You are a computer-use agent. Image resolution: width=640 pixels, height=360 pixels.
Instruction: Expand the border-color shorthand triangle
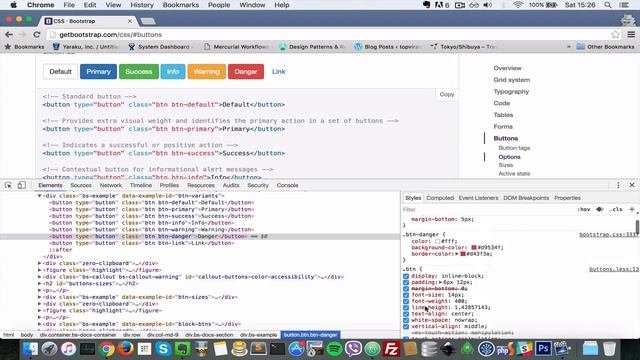[x=457, y=254]
